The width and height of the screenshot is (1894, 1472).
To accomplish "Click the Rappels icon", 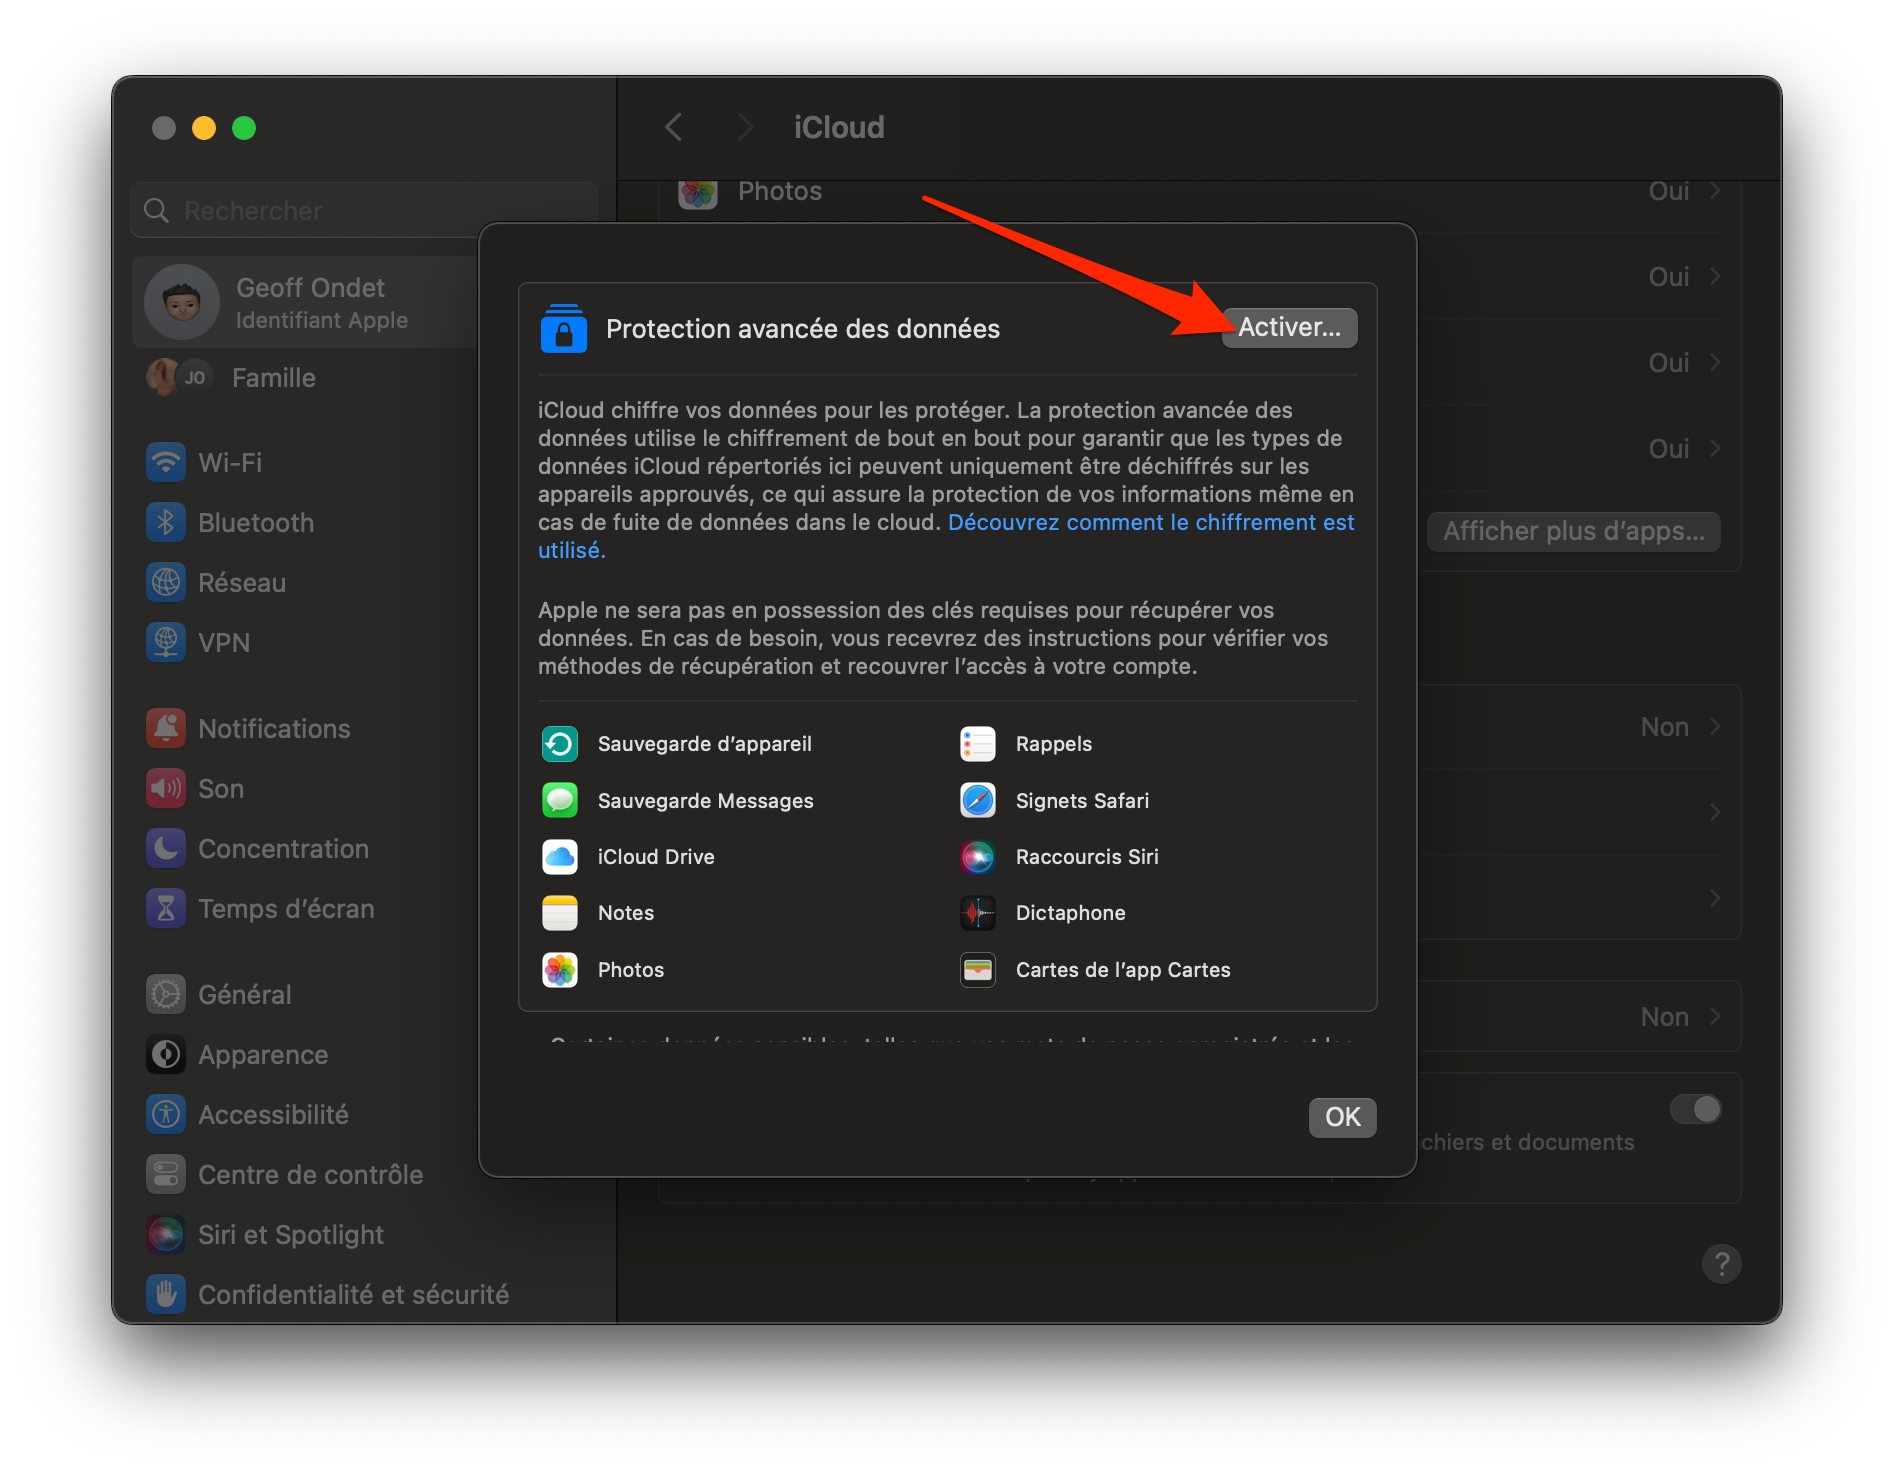I will [x=978, y=744].
